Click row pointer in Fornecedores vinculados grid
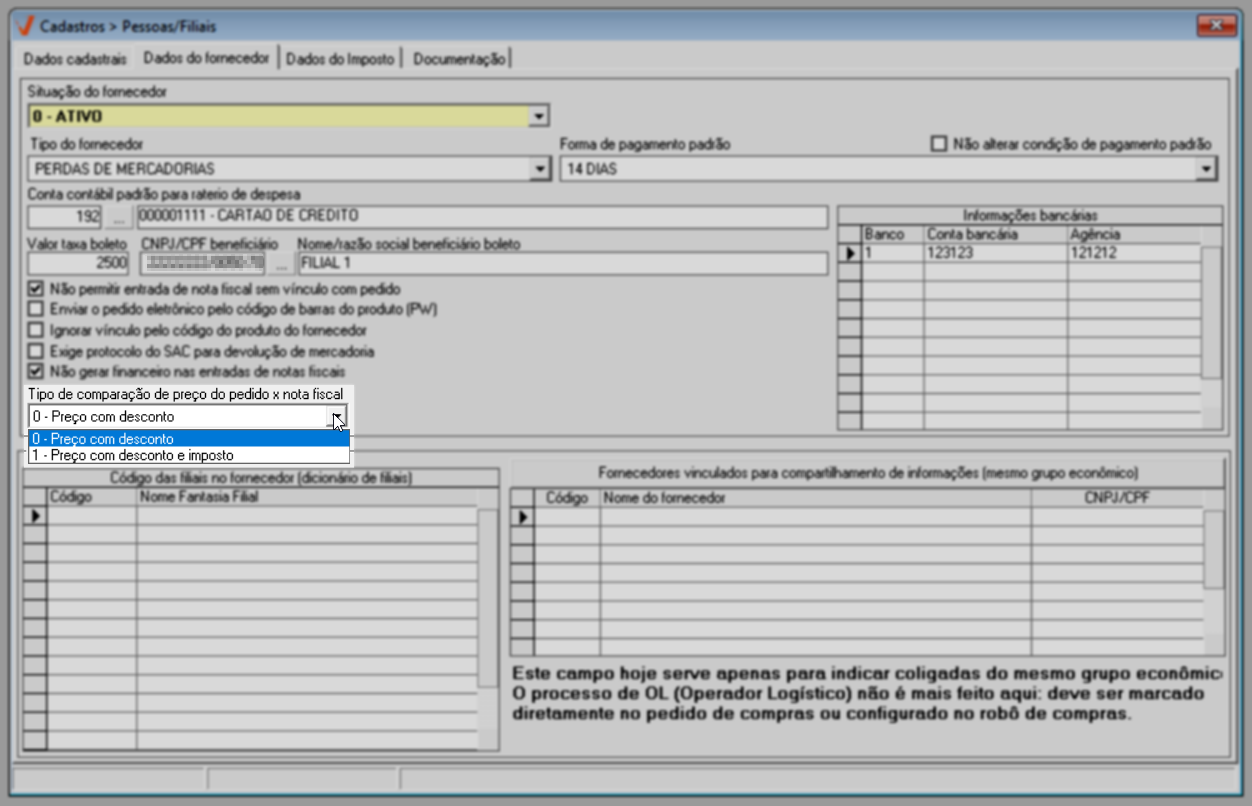1252x806 pixels. click(521, 516)
